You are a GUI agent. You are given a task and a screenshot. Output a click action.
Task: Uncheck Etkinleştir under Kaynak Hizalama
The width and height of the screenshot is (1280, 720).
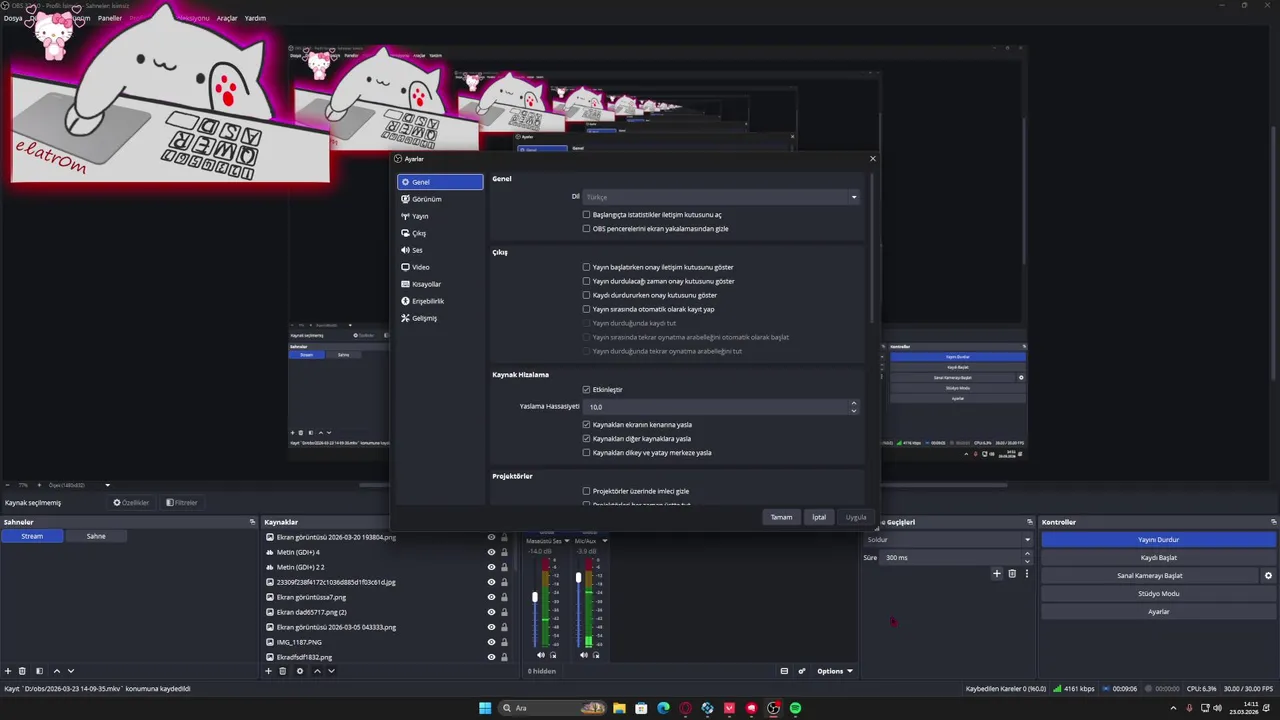586,390
